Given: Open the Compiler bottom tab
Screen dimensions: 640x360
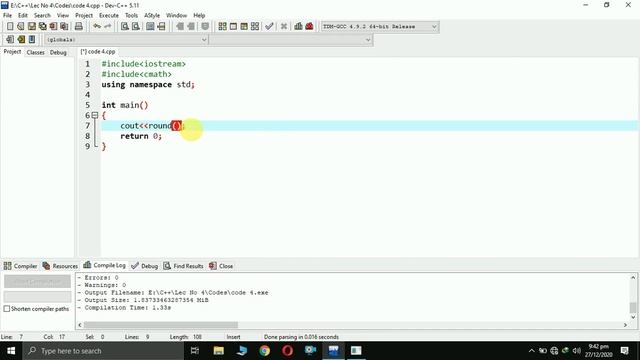Looking at the screenshot, I should pos(20,266).
